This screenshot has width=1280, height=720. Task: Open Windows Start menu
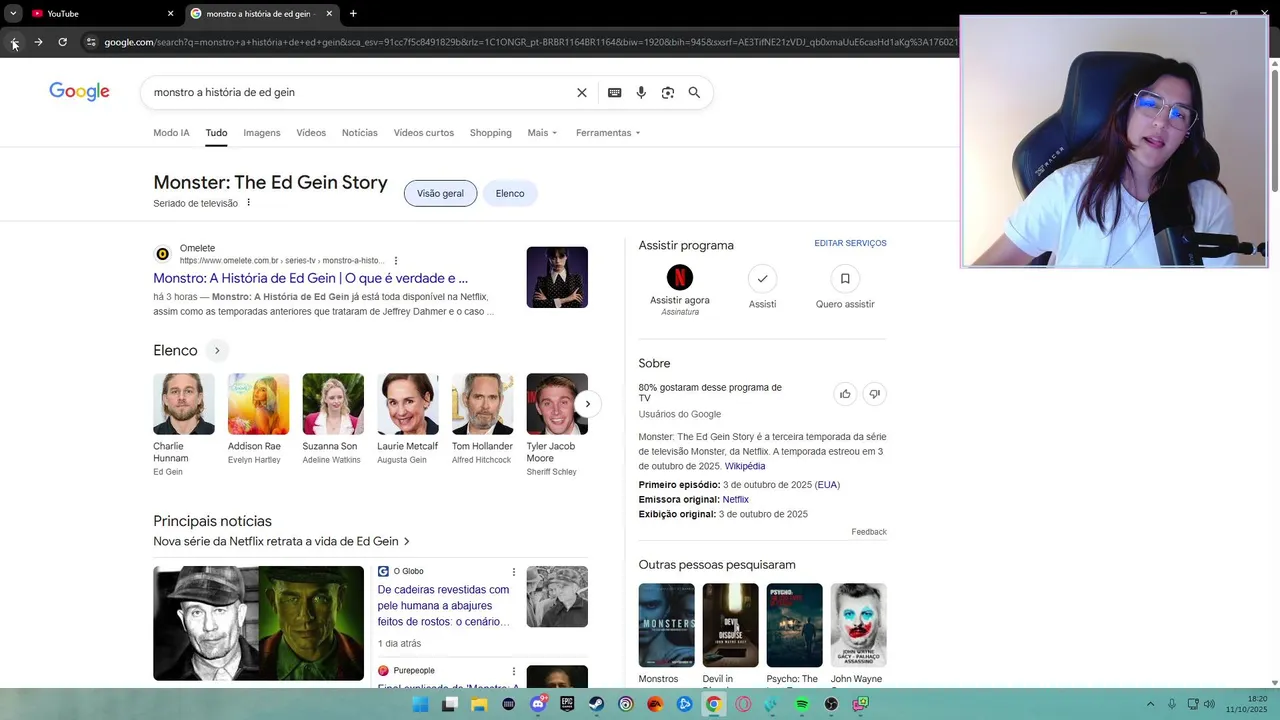(x=421, y=704)
